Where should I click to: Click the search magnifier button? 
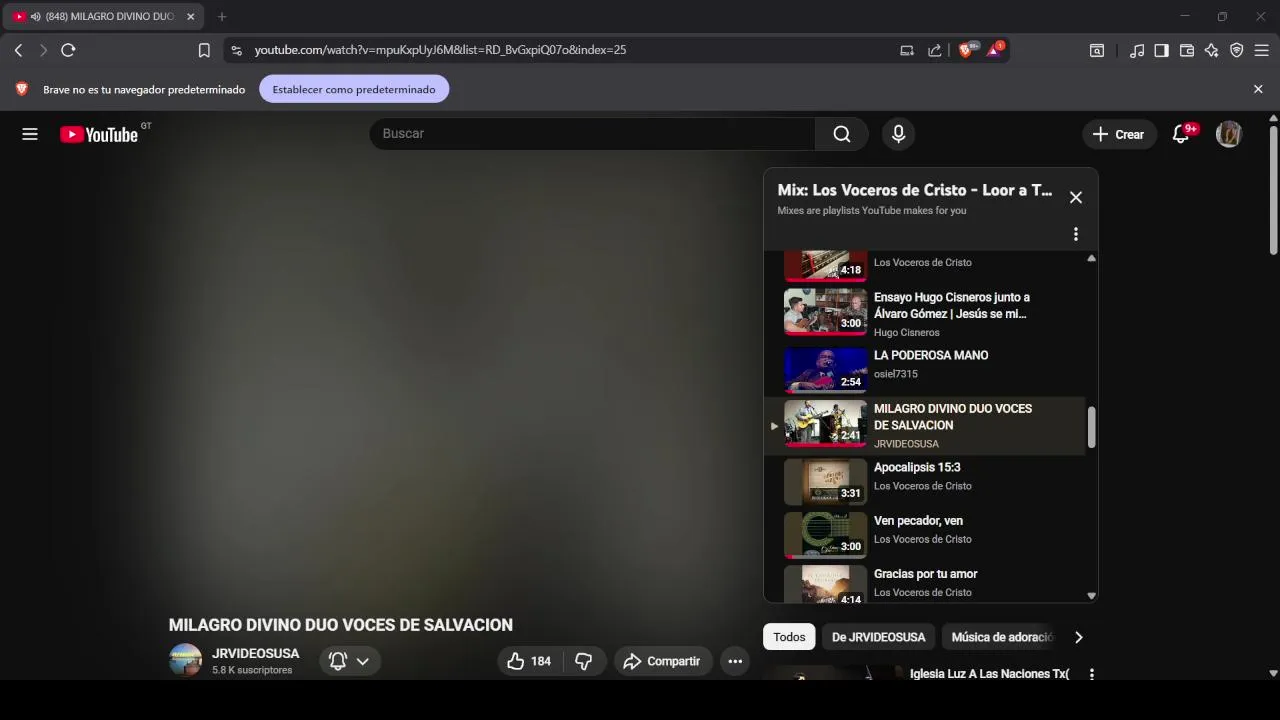[x=842, y=134]
